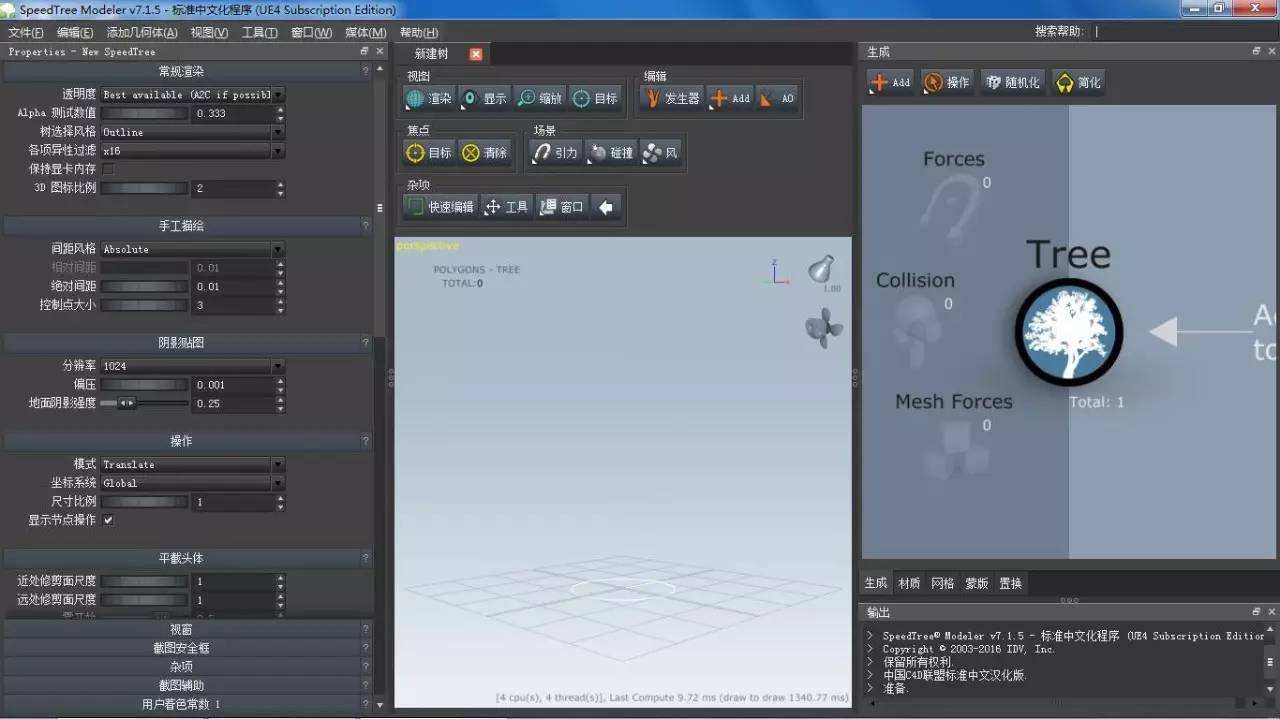1280x719 pixels.
Task: Open the 树选择风格 Outline dropdown
Action: 193,132
